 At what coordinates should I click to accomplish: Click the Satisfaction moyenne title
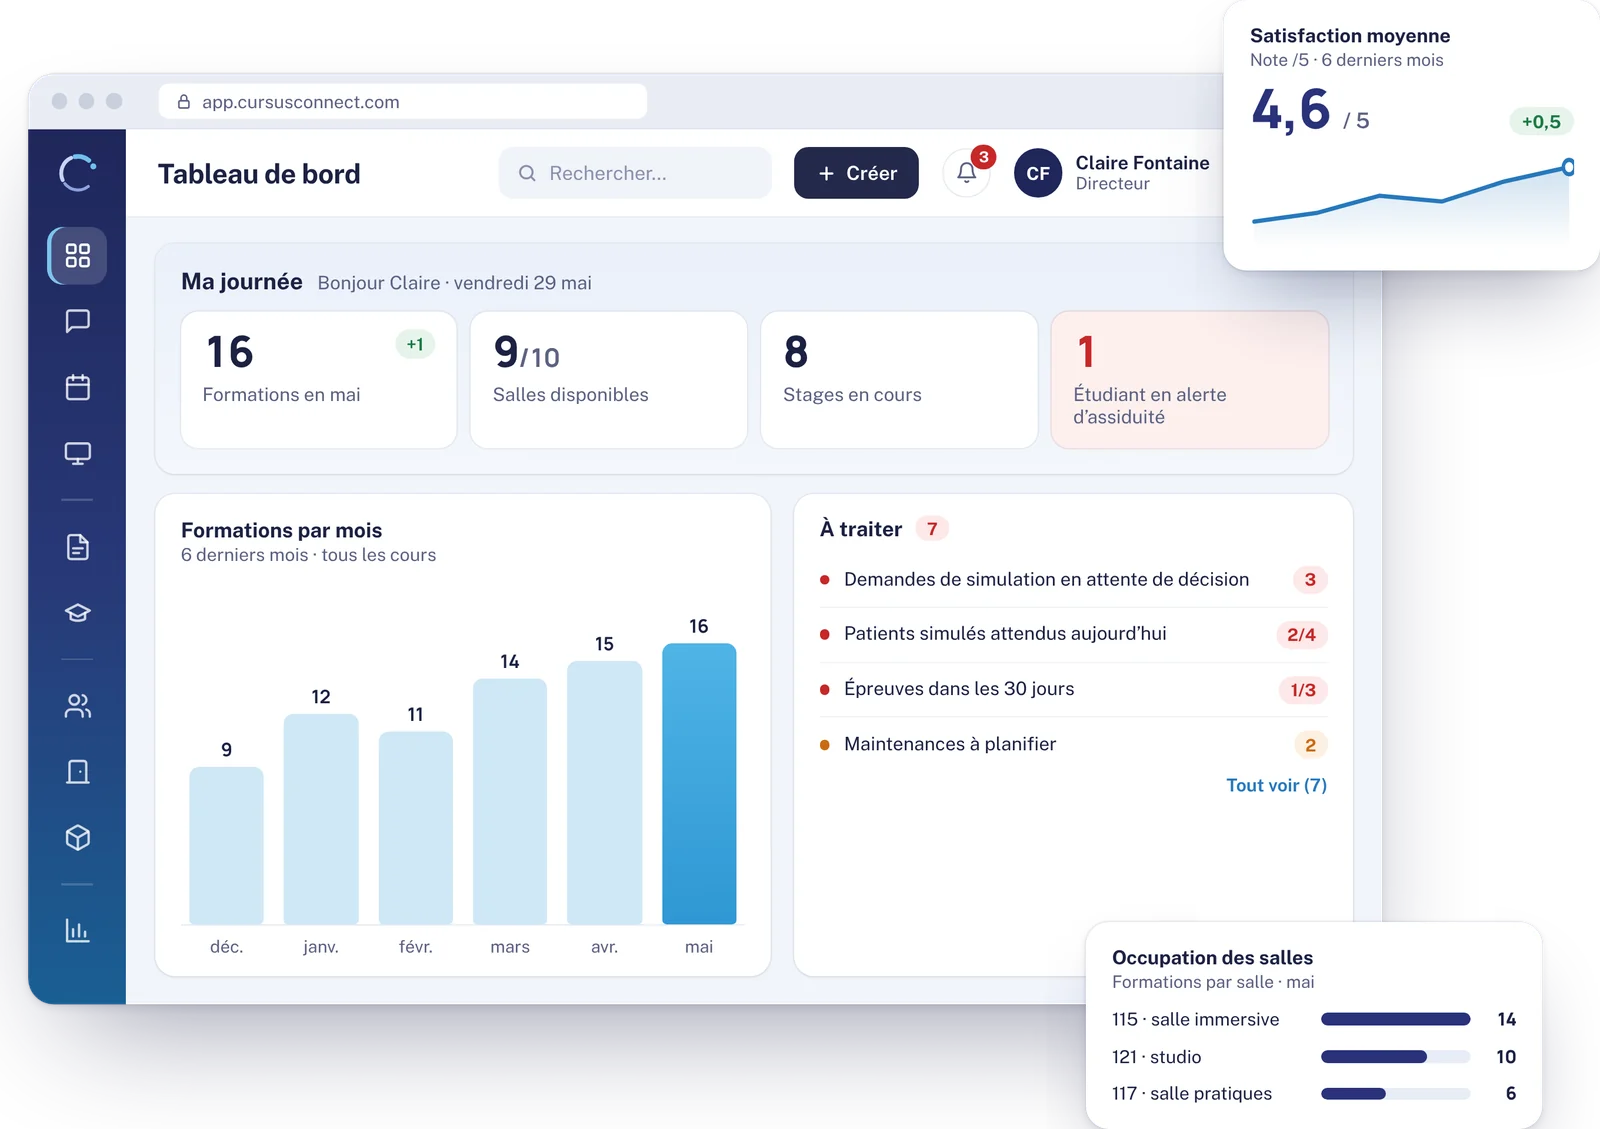pos(1350,36)
